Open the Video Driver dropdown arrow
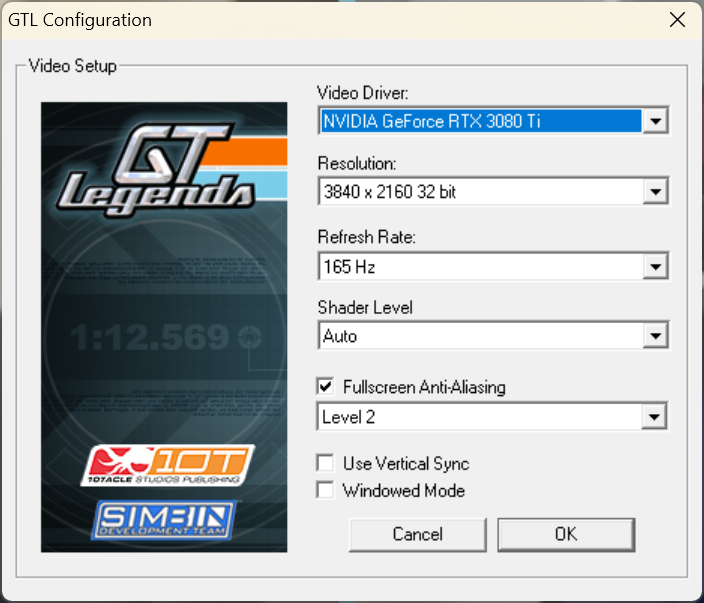The image size is (704, 603). coord(655,121)
